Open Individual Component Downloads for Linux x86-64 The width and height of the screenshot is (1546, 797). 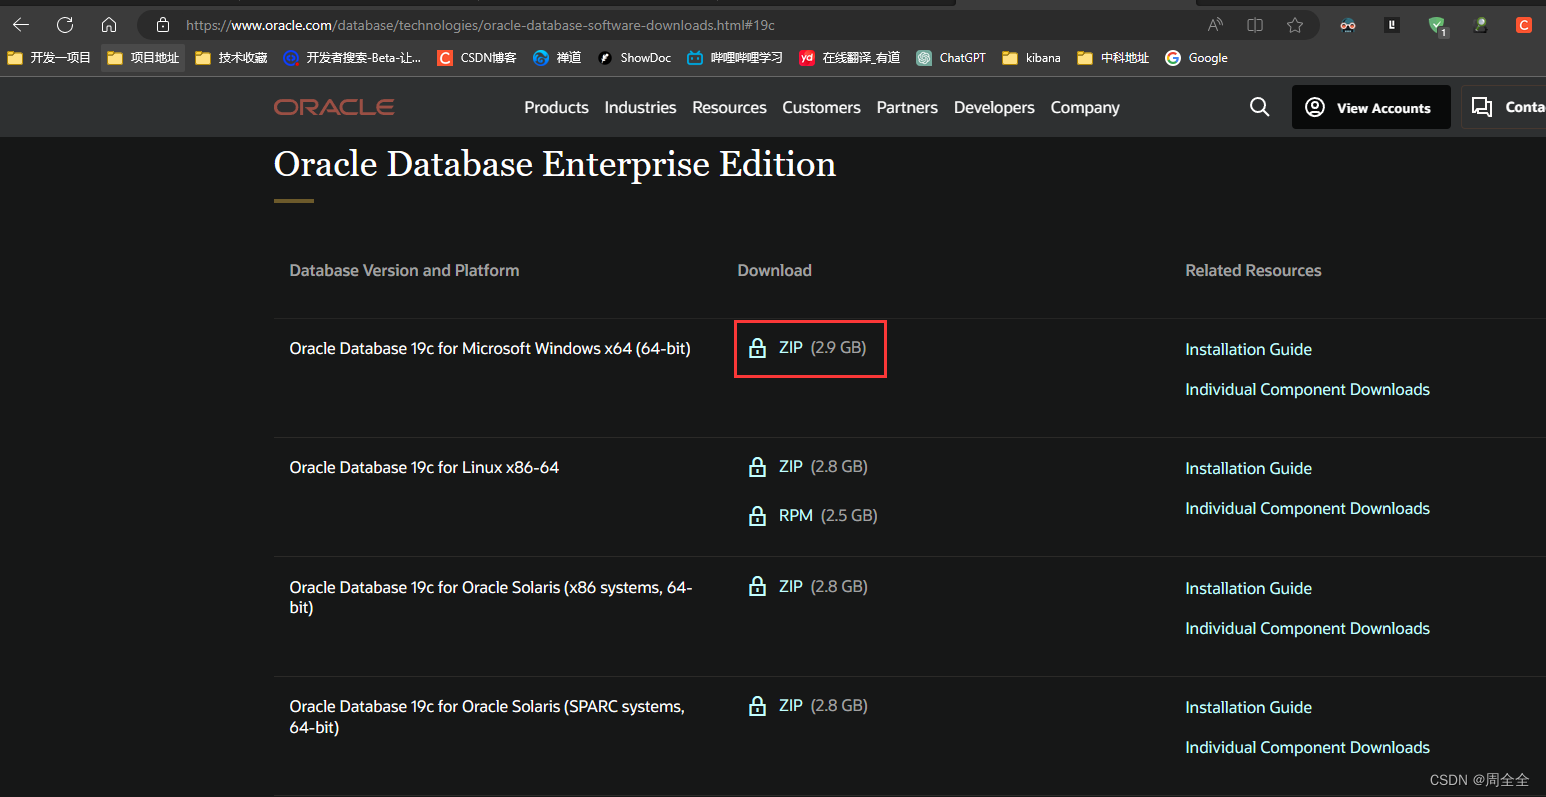(x=1307, y=508)
